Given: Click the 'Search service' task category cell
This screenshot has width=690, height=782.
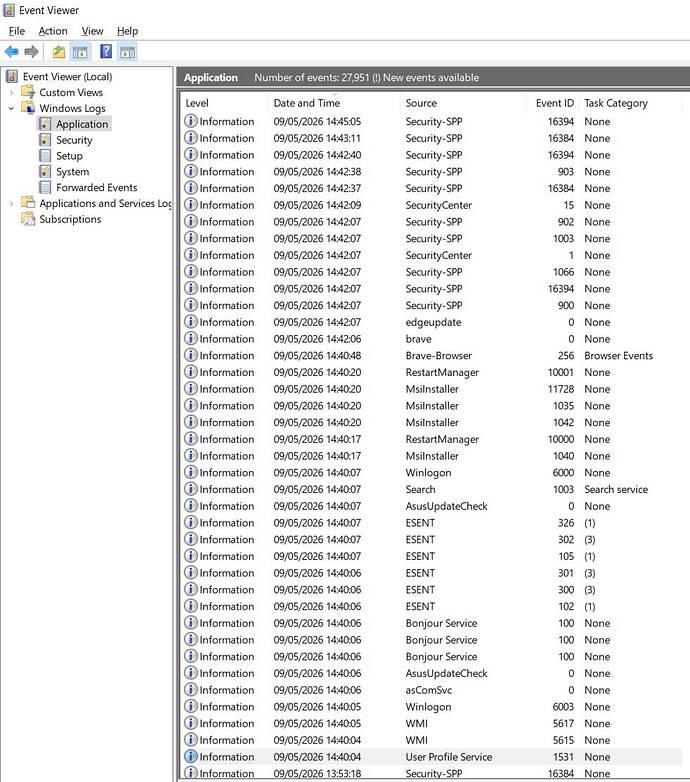Looking at the screenshot, I should [616, 489].
